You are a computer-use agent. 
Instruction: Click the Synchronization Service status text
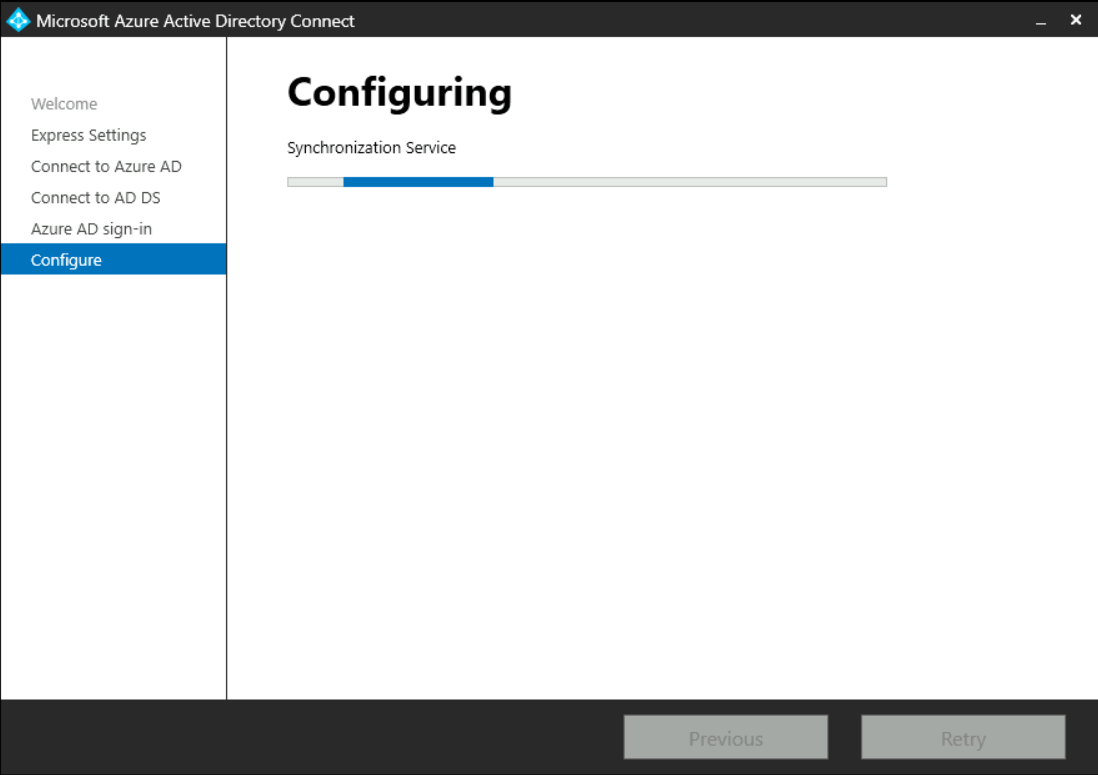[x=371, y=148]
